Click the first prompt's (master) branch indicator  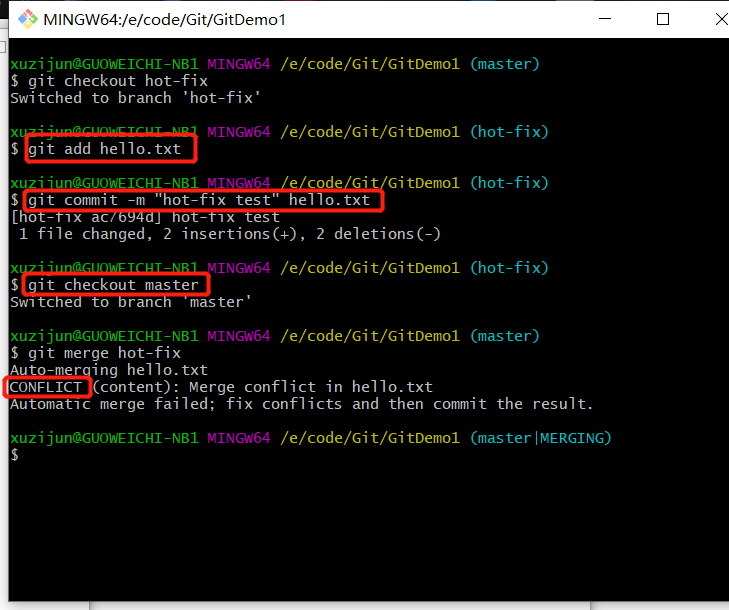(504, 64)
